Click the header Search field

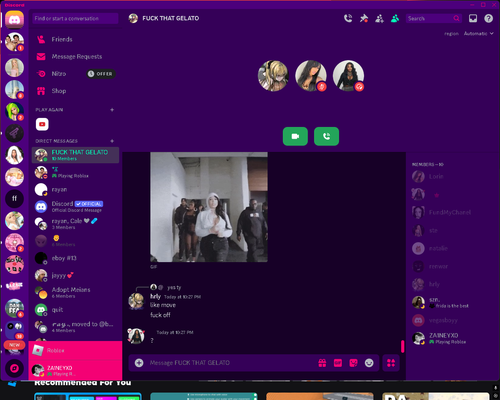click(433, 18)
